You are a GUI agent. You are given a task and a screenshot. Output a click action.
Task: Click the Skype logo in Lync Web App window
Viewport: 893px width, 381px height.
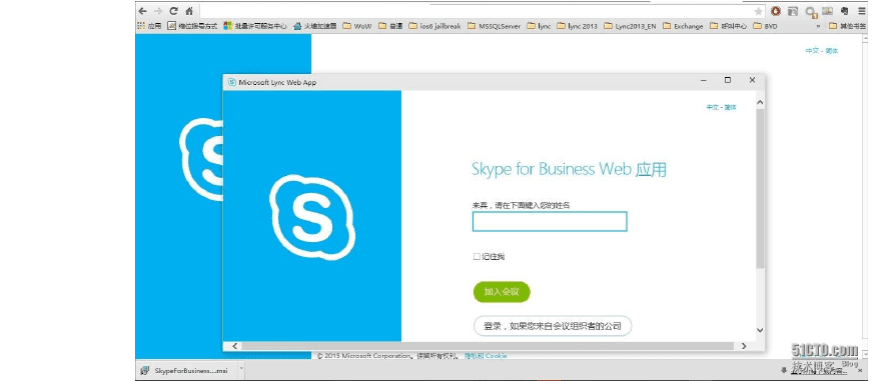click(x=312, y=217)
